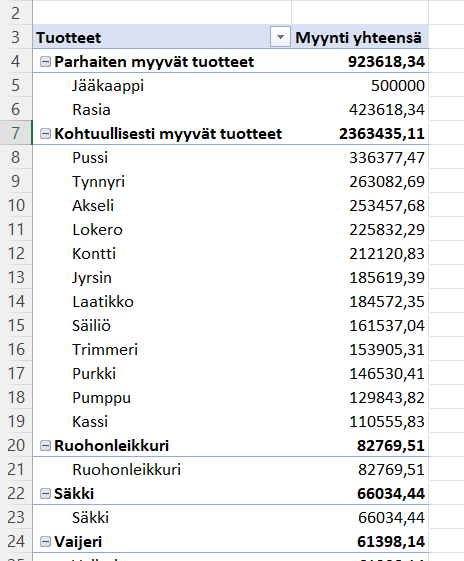Click the Jääkaappi cell
The width and height of the screenshot is (464, 561).
pos(162,86)
